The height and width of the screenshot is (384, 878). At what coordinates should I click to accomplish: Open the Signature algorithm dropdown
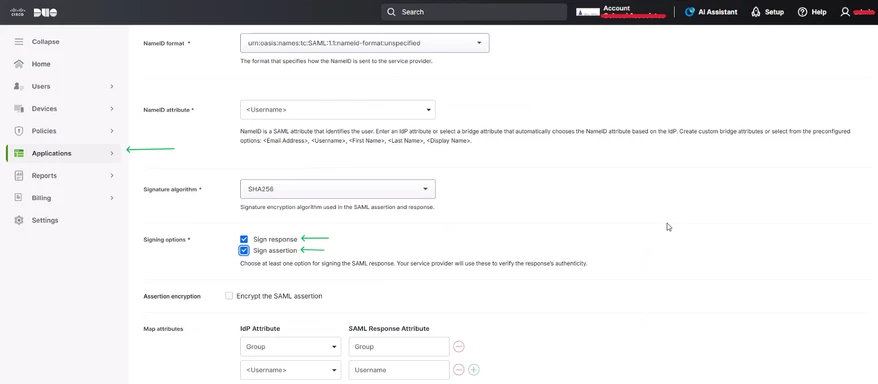pyautogui.click(x=338, y=189)
